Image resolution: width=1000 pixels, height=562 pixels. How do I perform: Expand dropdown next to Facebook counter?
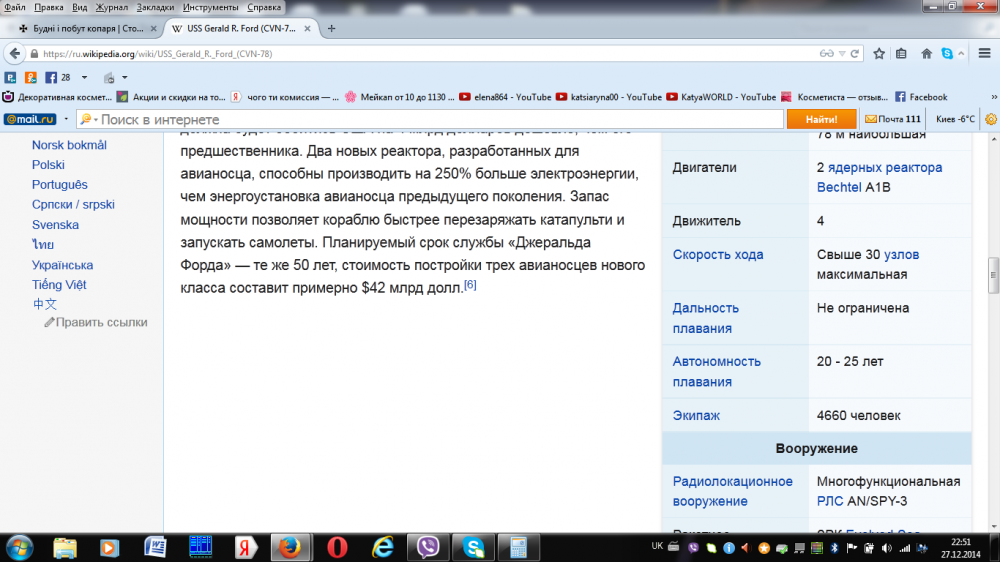84,78
